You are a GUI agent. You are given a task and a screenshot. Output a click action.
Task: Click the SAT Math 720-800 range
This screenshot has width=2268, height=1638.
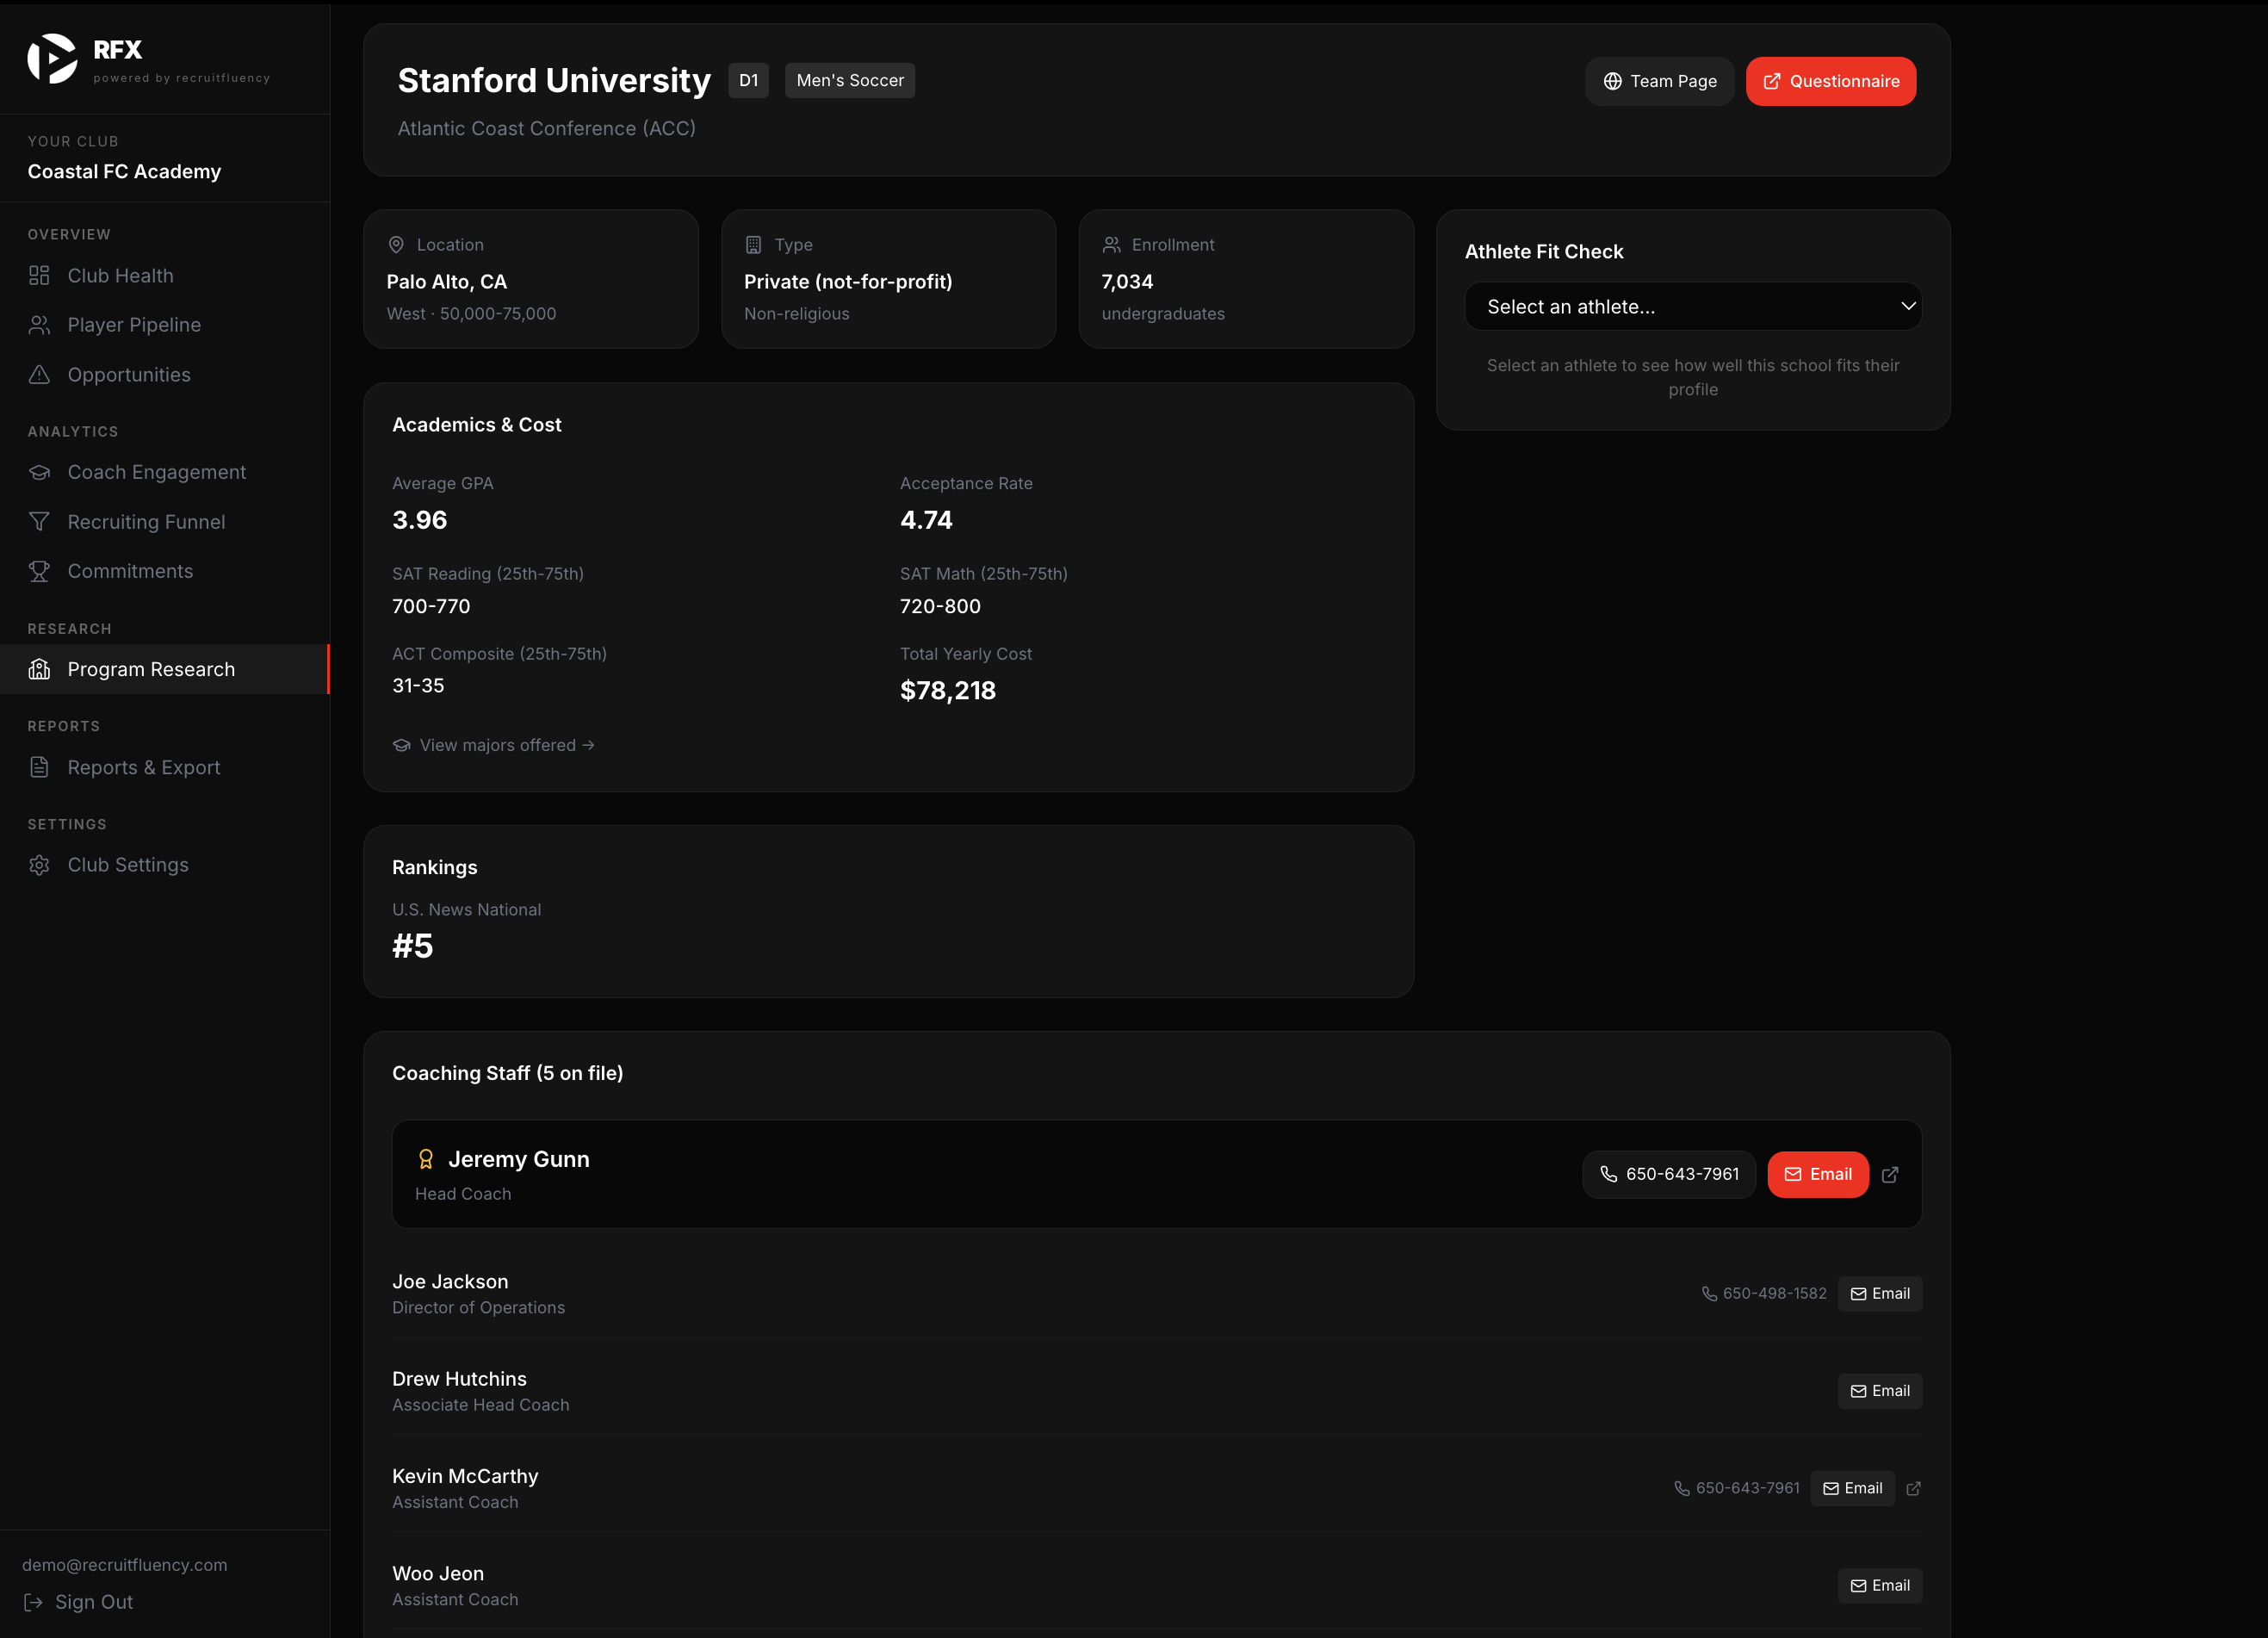(x=939, y=606)
